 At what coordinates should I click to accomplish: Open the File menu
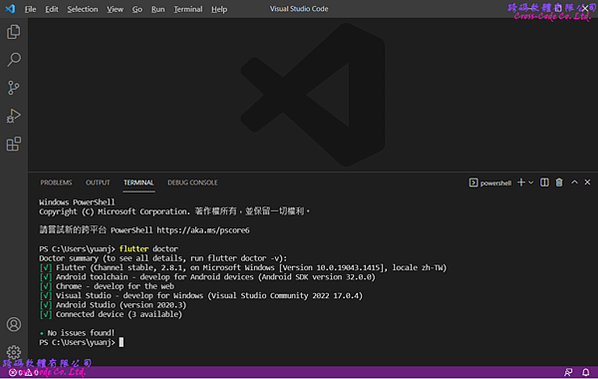[x=30, y=9]
